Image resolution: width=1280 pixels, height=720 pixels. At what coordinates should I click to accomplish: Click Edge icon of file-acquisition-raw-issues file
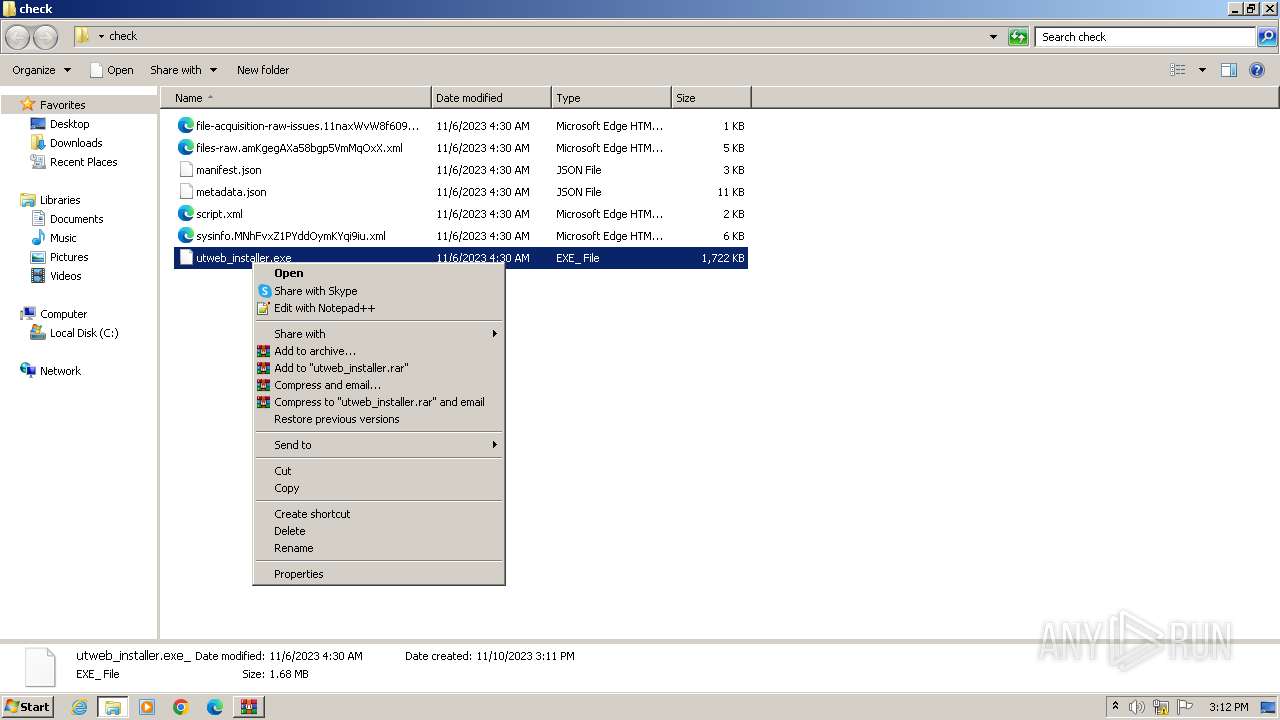[185, 125]
